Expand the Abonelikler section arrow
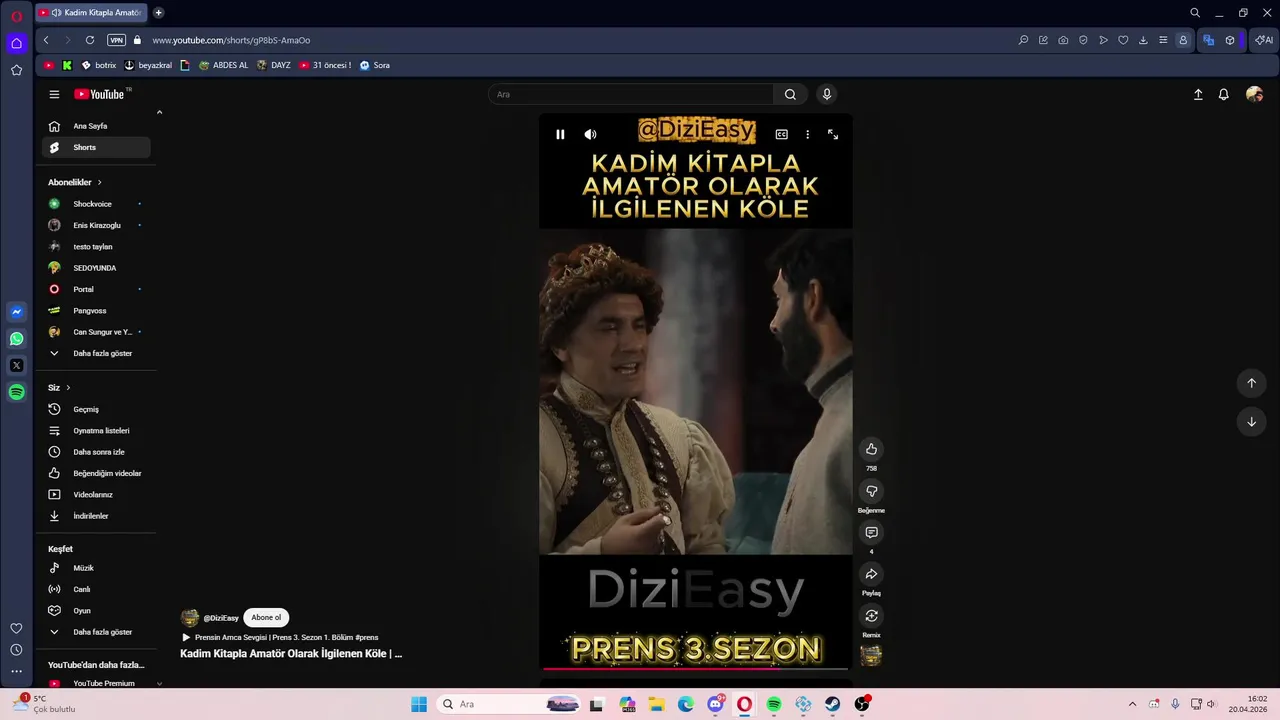Screen dimensions: 1280x720 coord(99,182)
